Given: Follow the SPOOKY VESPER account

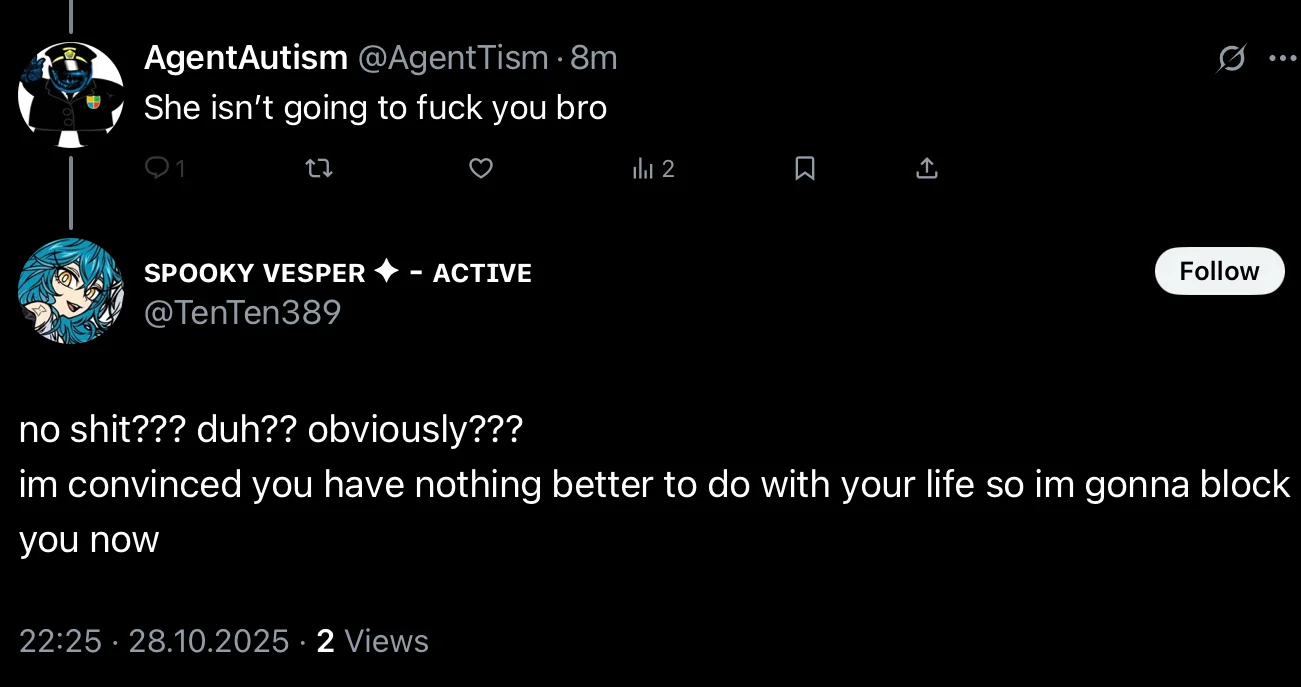Looking at the screenshot, I should [1219, 271].
